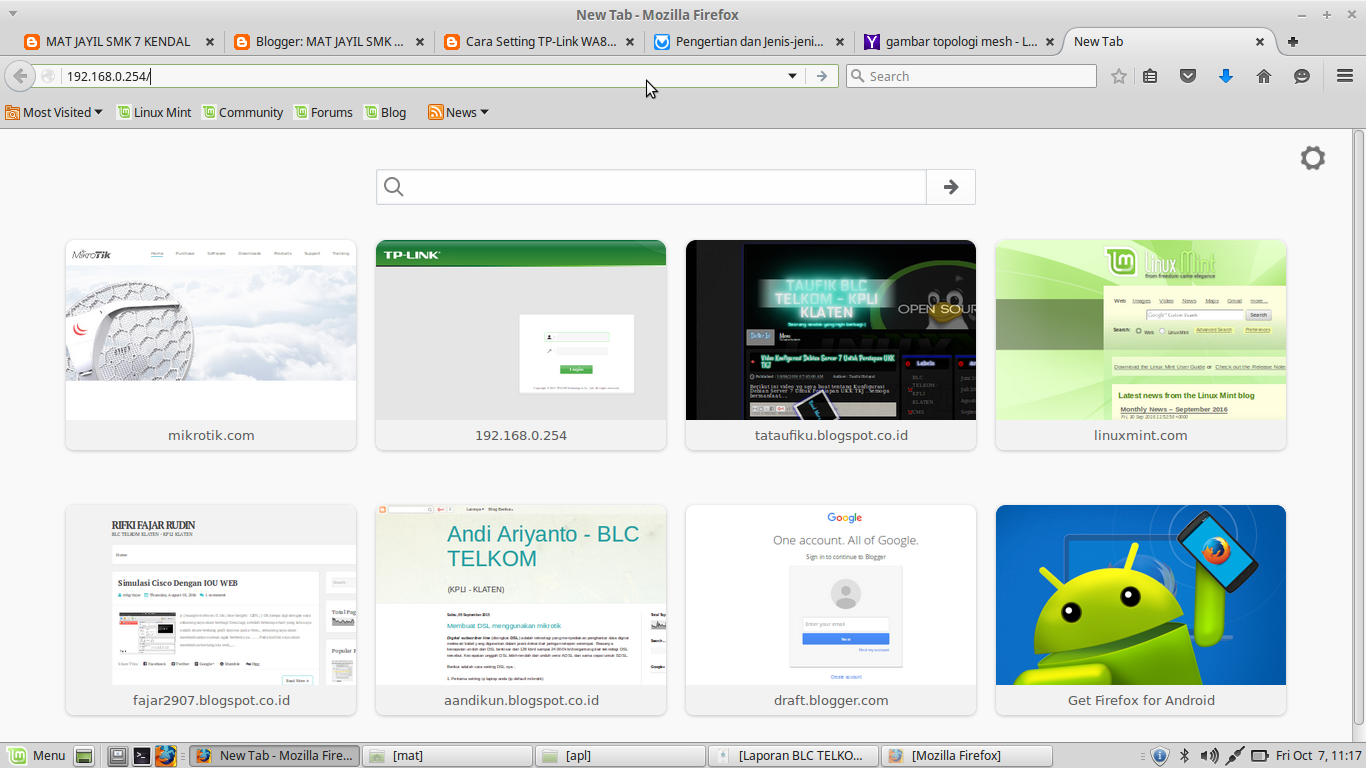Show the desktop from the panel
The height and width of the screenshot is (768, 1366).
point(84,756)
